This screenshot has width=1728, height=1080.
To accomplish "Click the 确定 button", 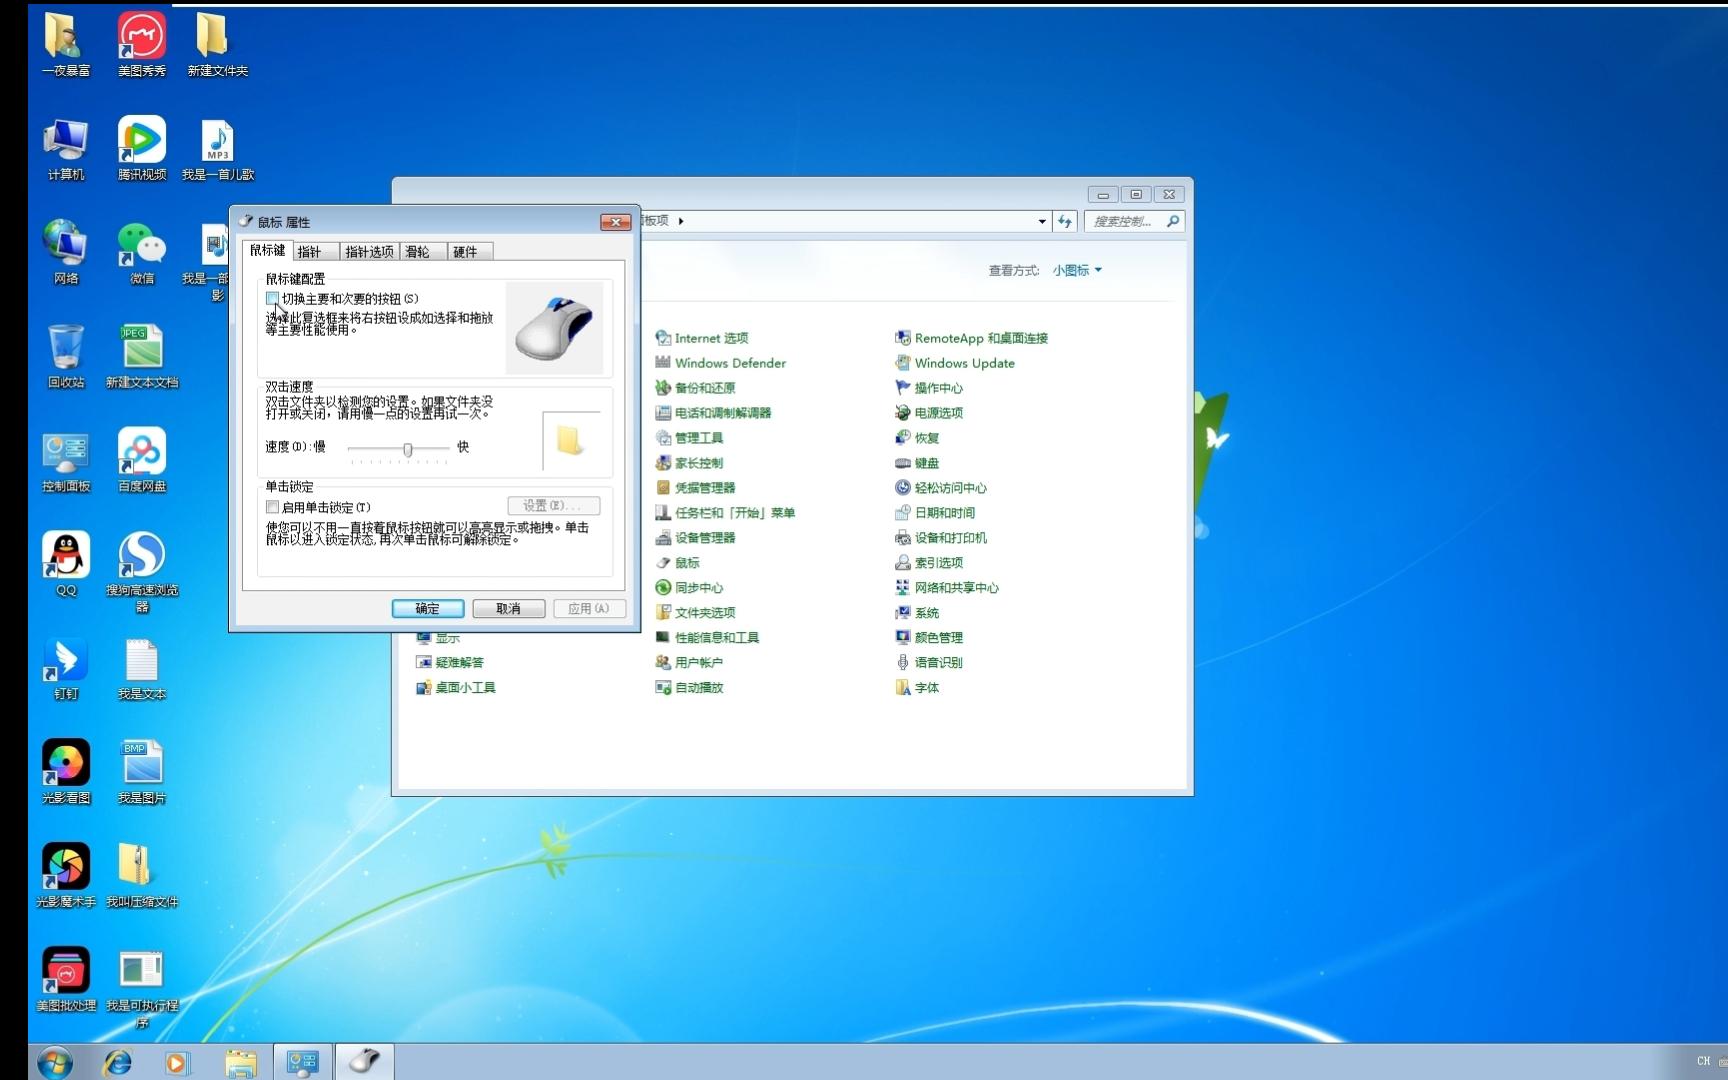I will coord(427,608).
